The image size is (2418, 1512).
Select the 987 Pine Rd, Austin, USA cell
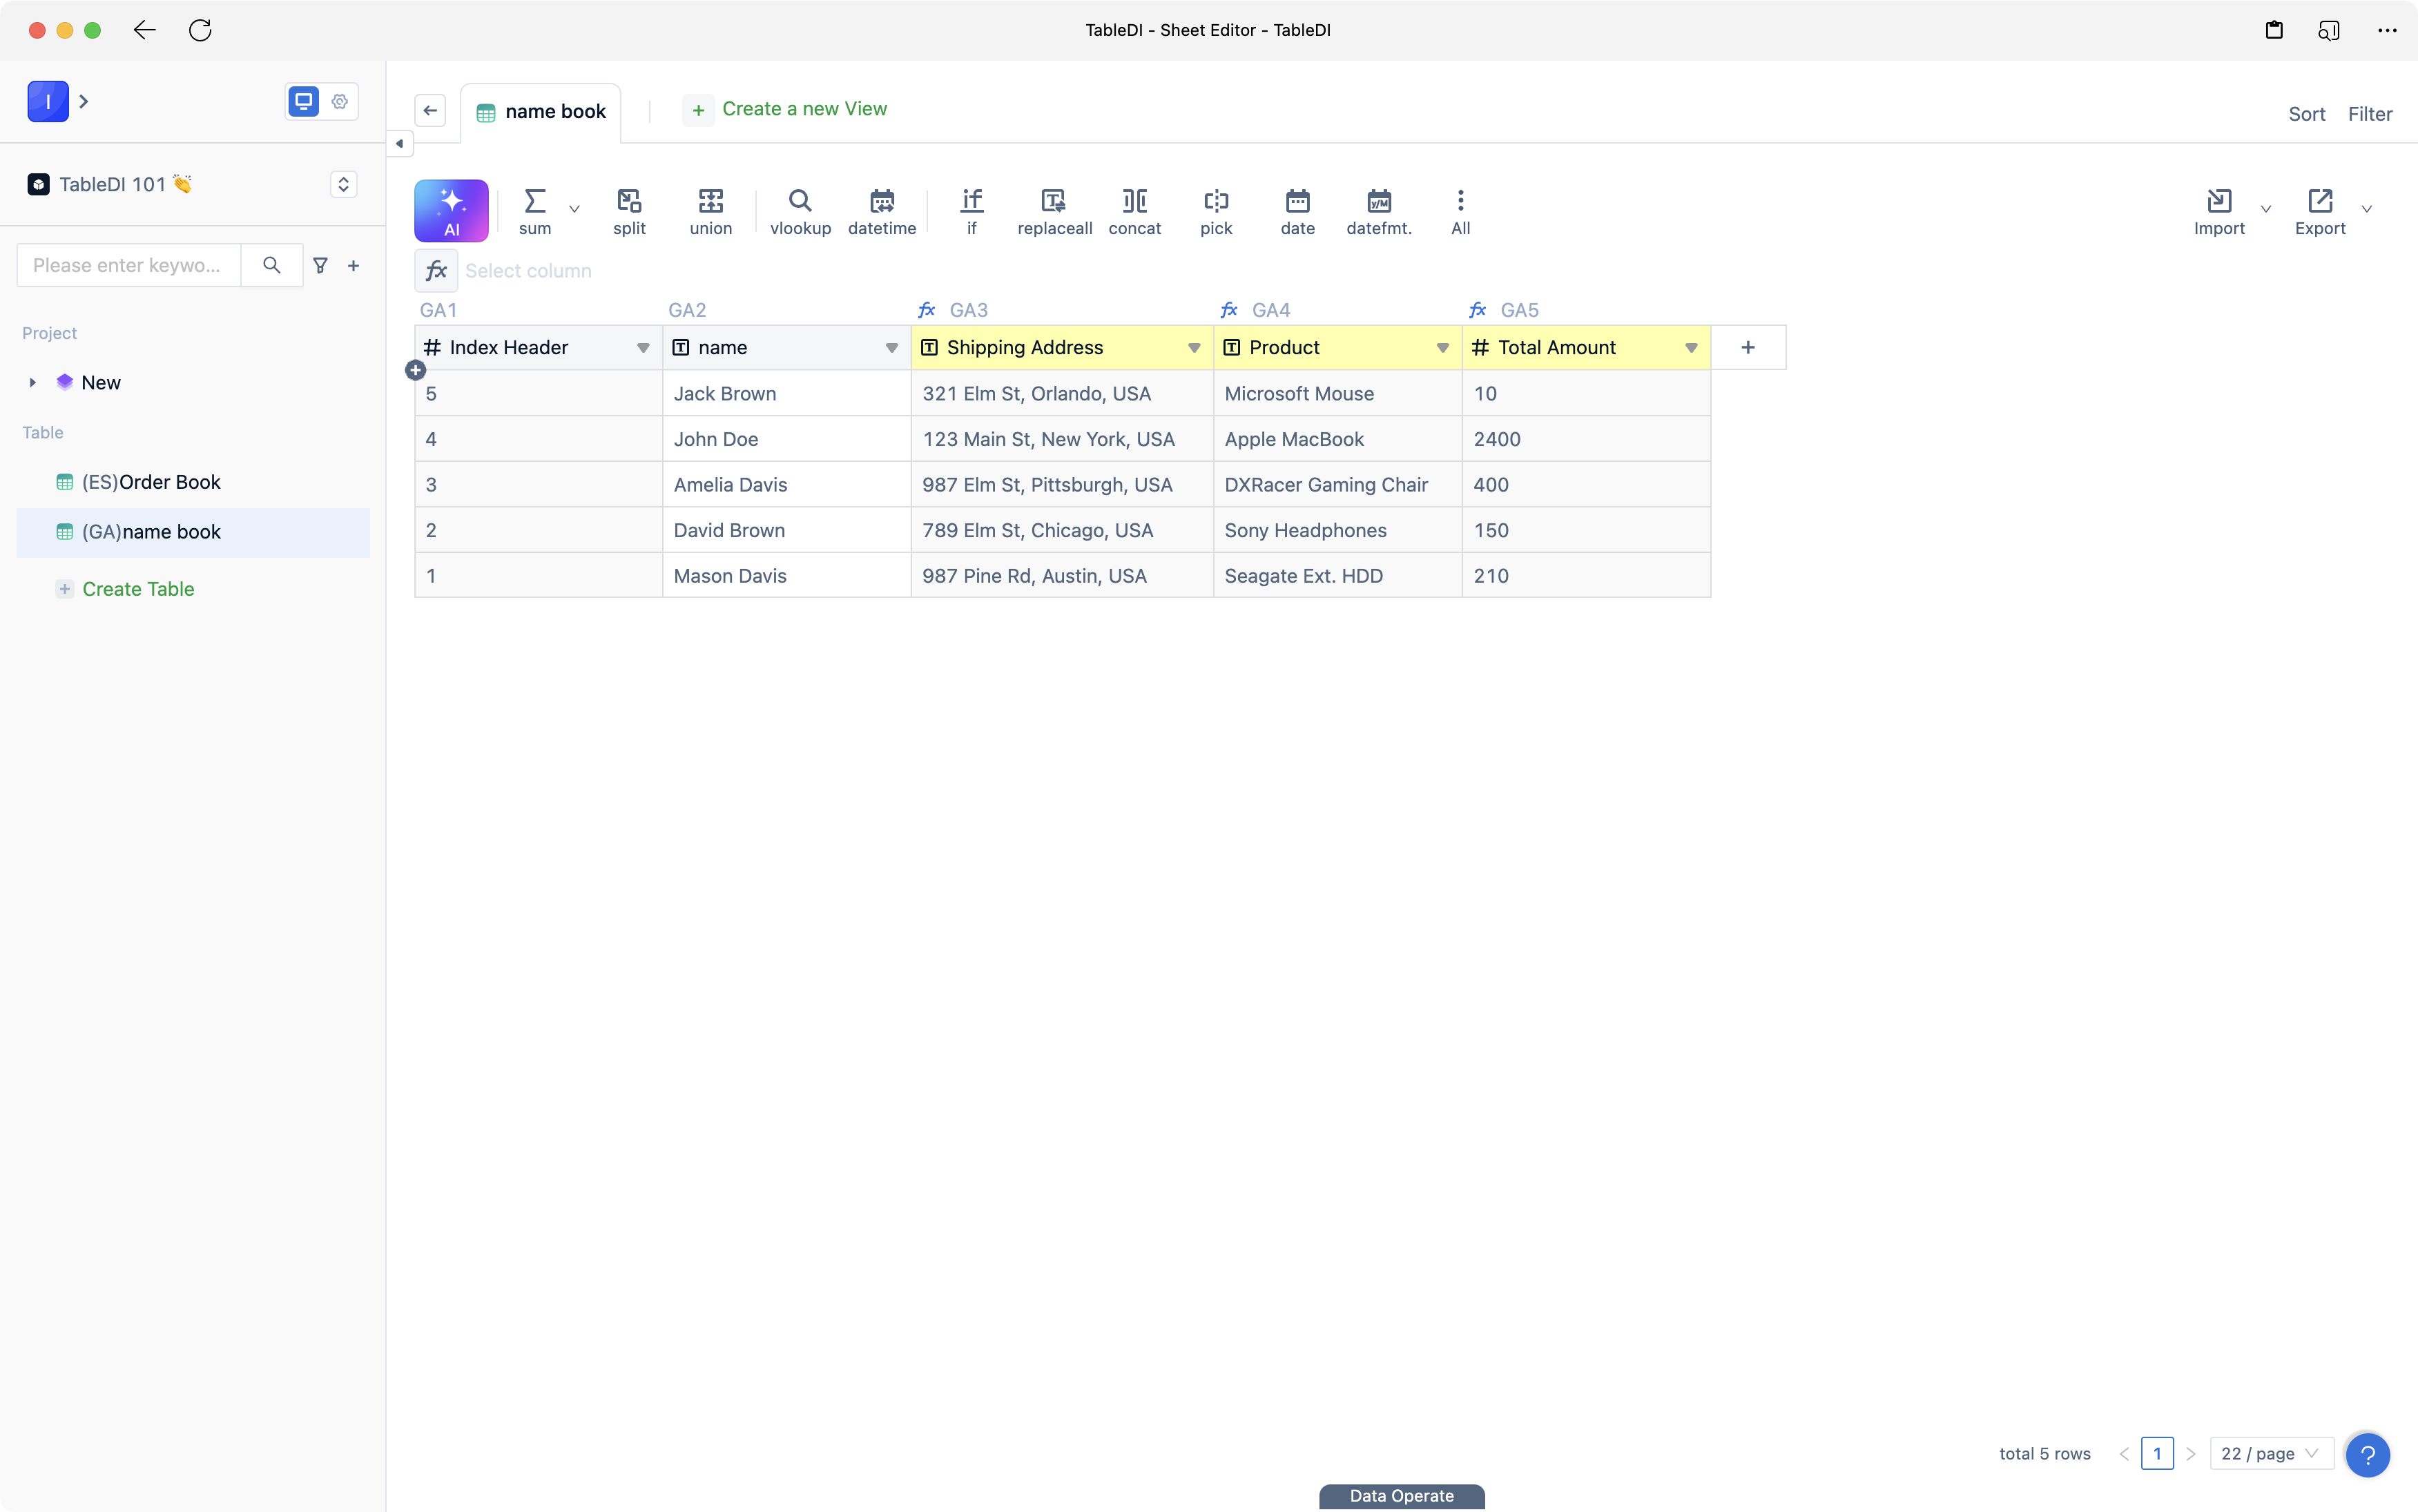click(x=1062, y=576)
